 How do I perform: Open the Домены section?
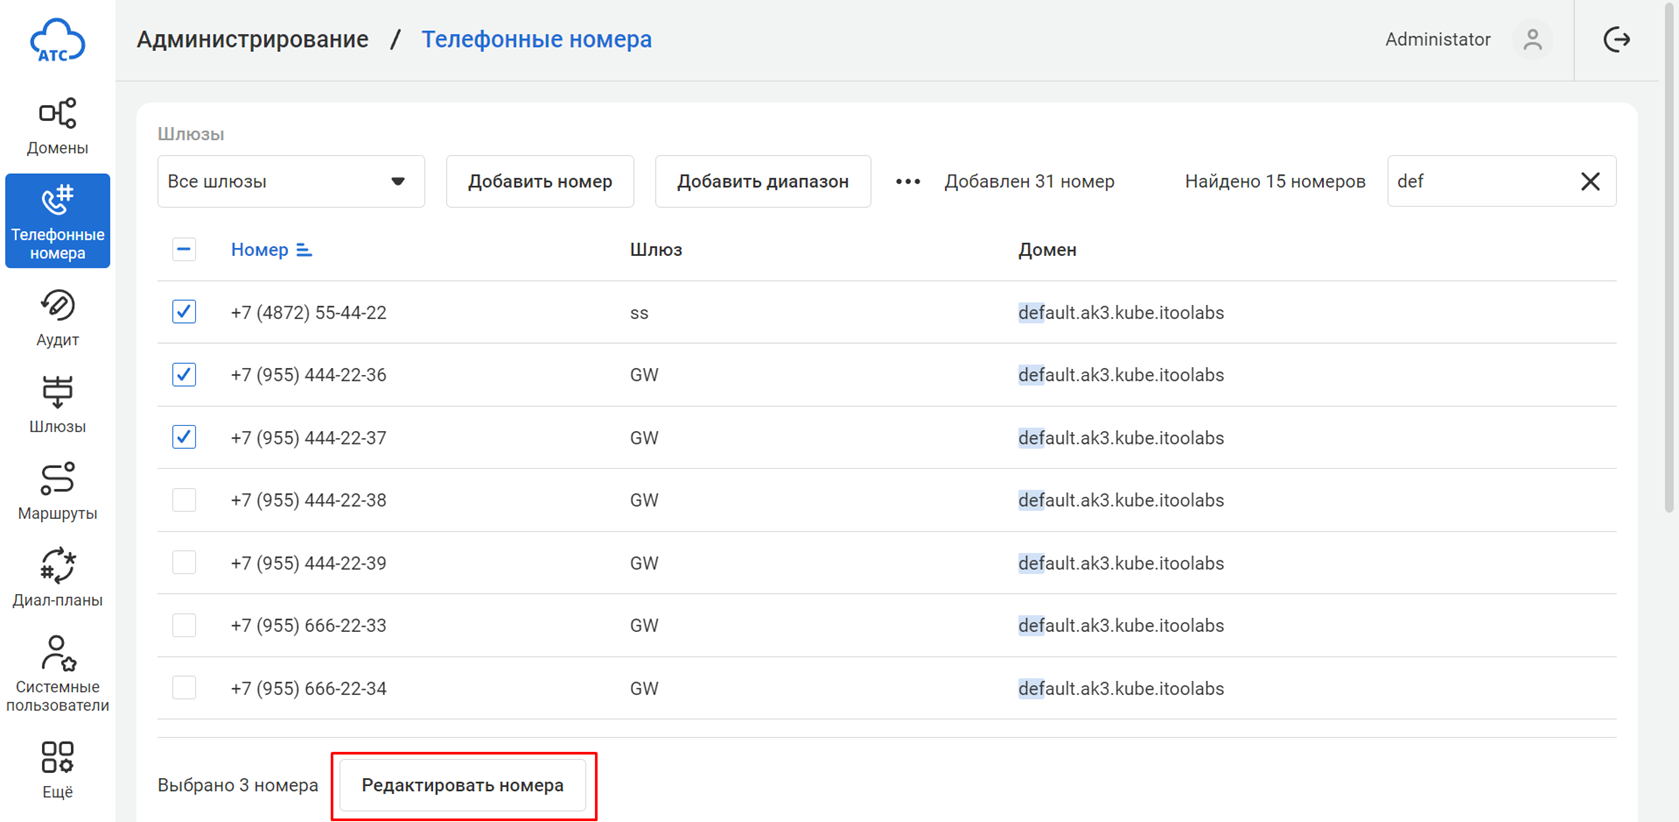[x=57, y=127]
